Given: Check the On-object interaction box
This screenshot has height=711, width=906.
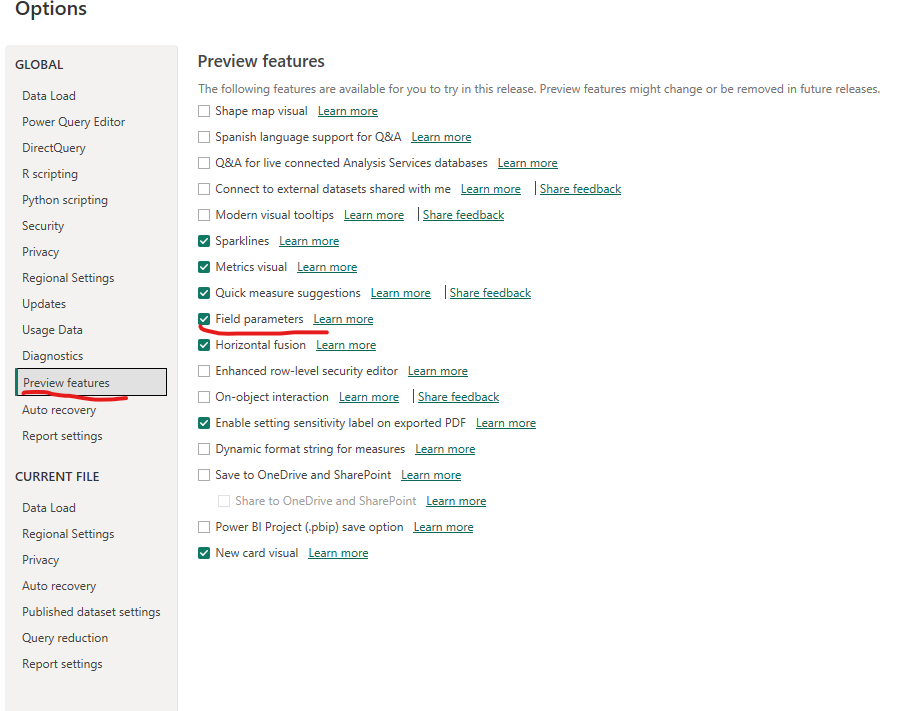Looking at the screenshot, I should coord(203,397).
